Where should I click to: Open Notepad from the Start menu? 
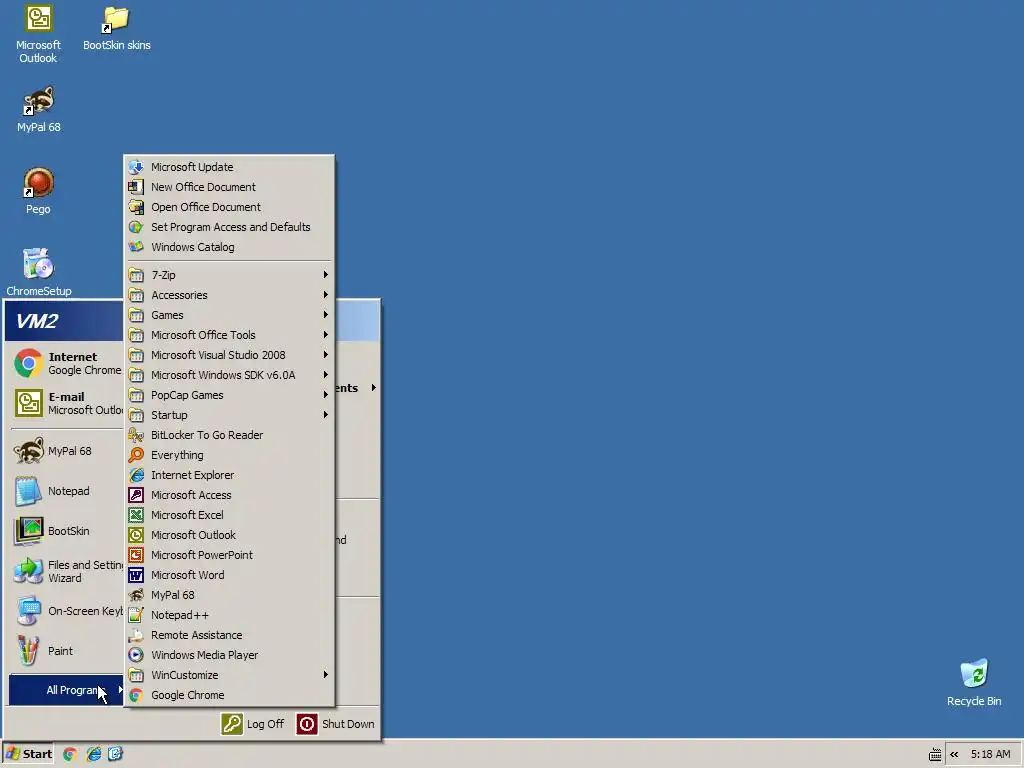(x=67, y=491)
